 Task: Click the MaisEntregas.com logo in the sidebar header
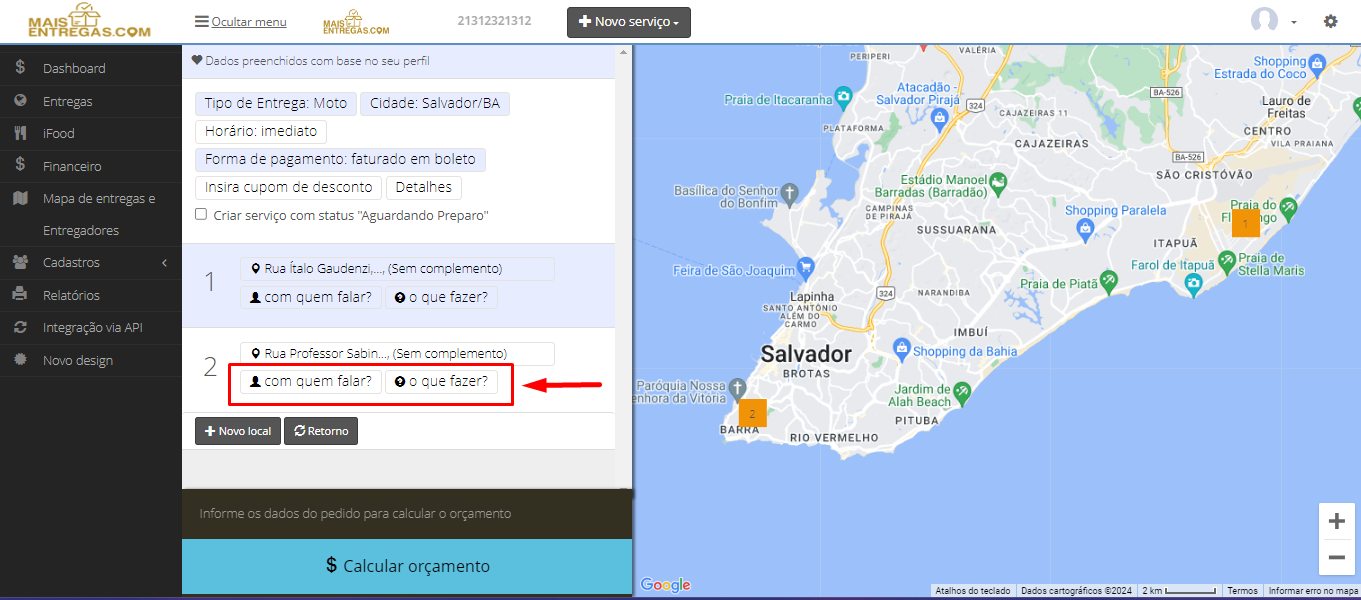[89, 21]
